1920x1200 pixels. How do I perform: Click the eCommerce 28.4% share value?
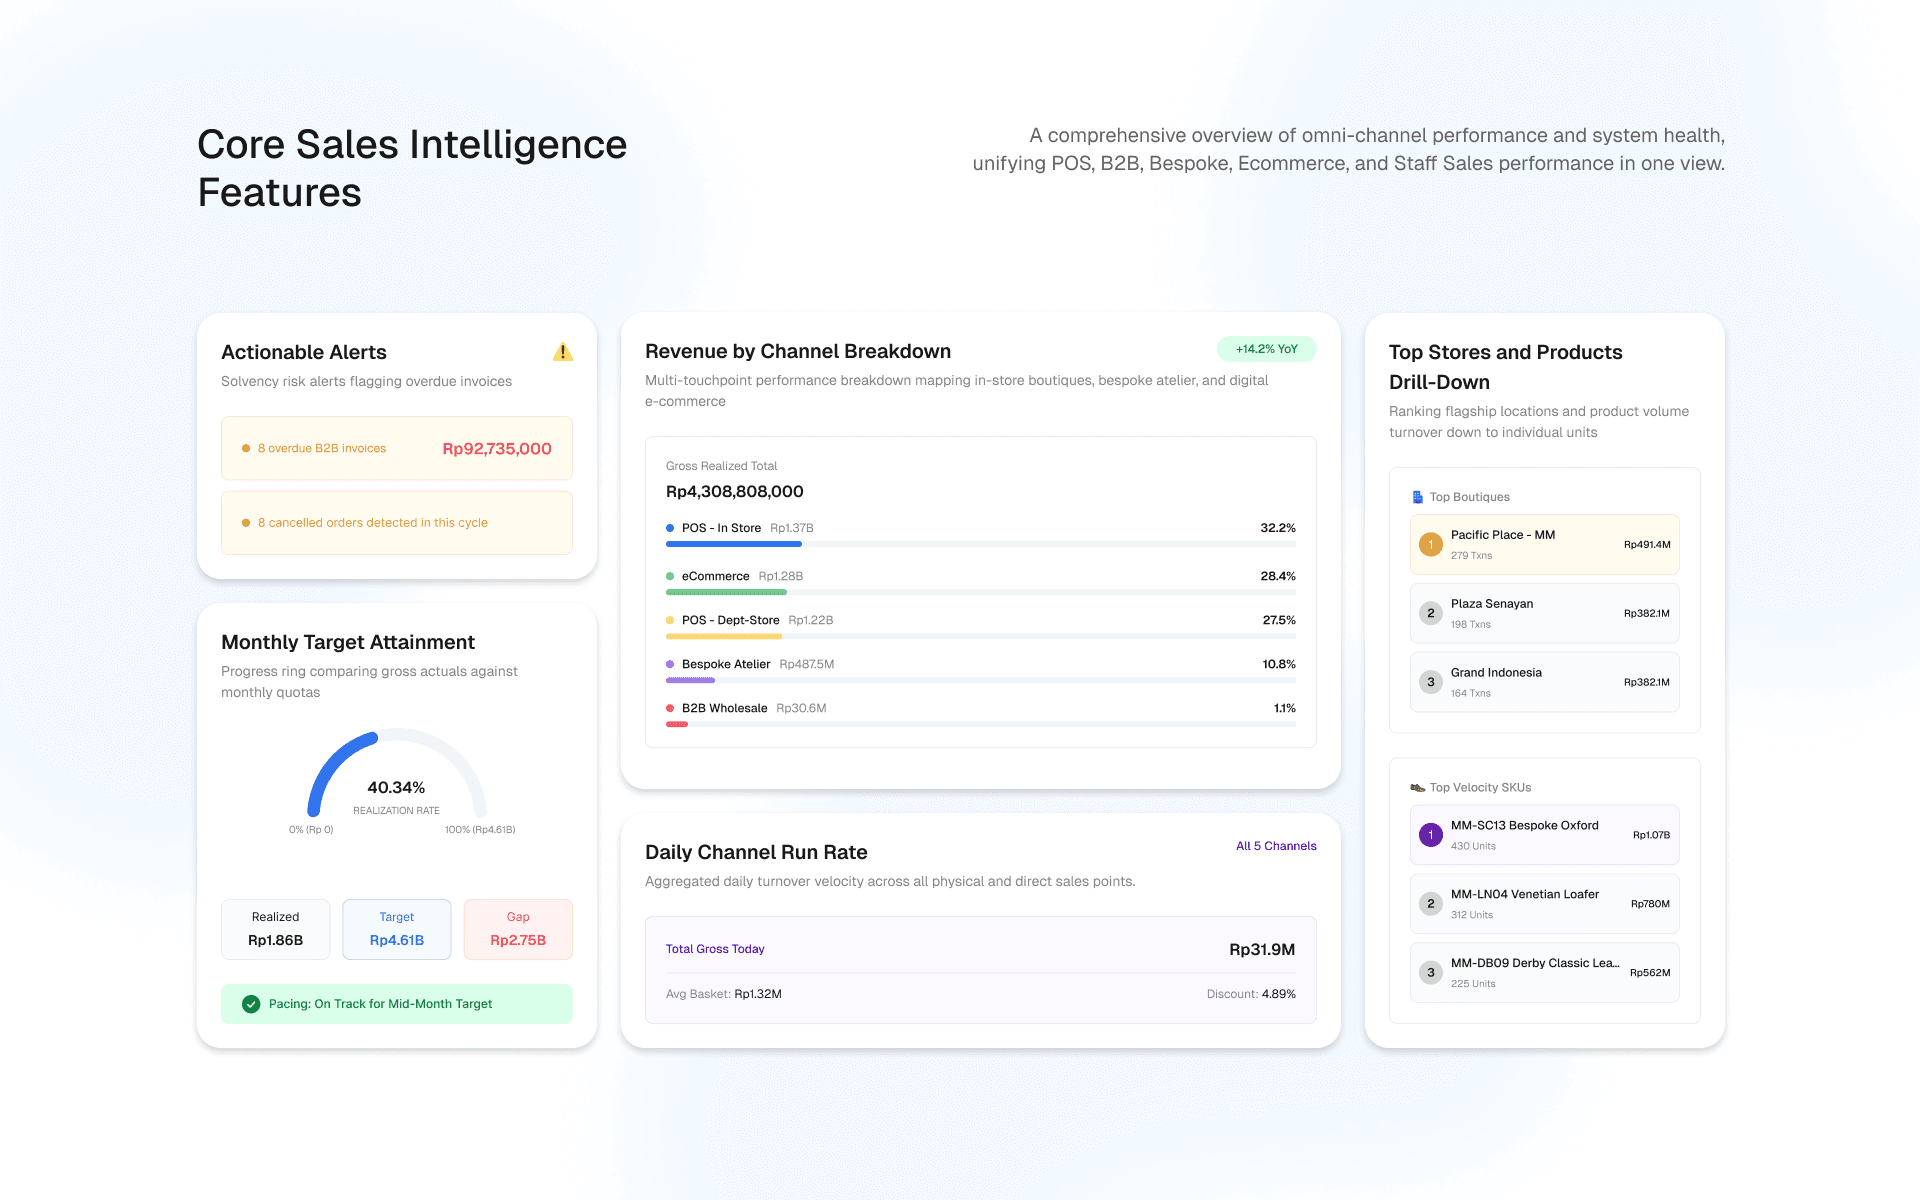[1278, 576]
